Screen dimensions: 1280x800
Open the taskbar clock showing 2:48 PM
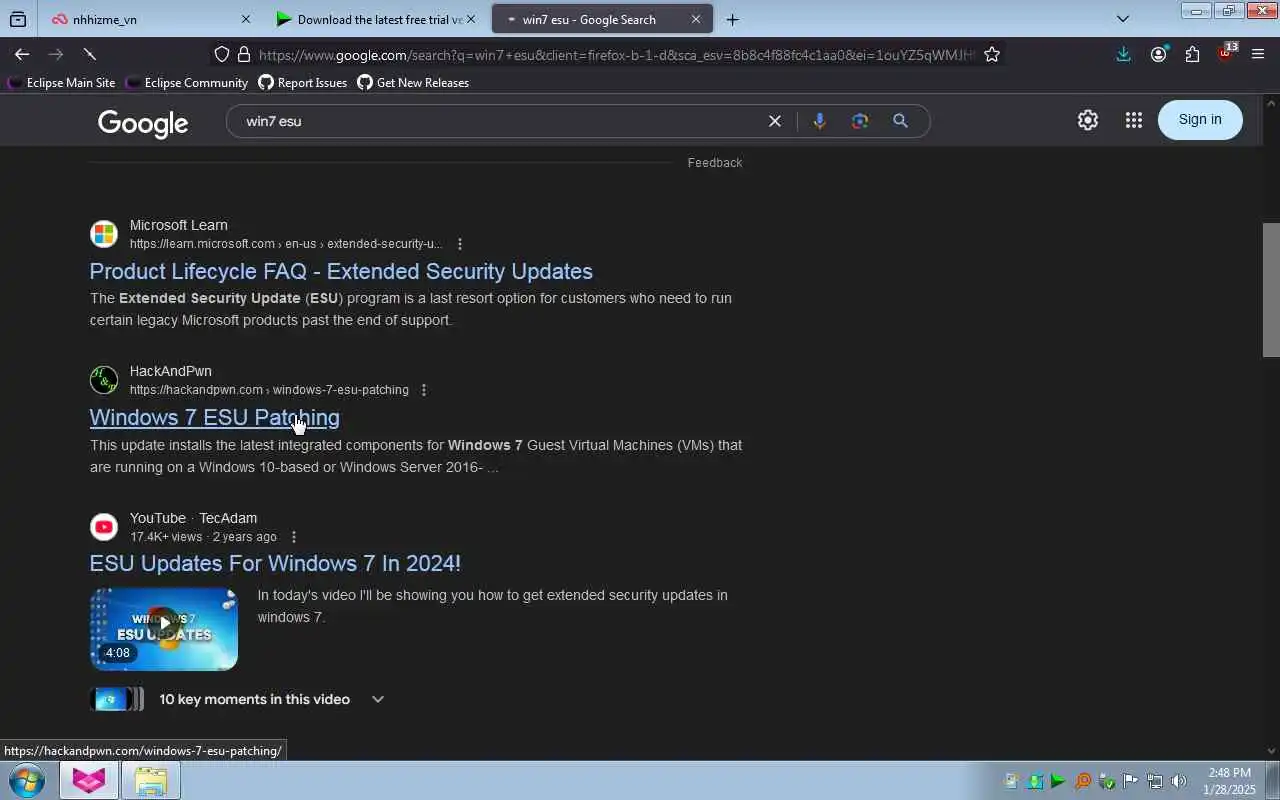(x=1229, y=781)
